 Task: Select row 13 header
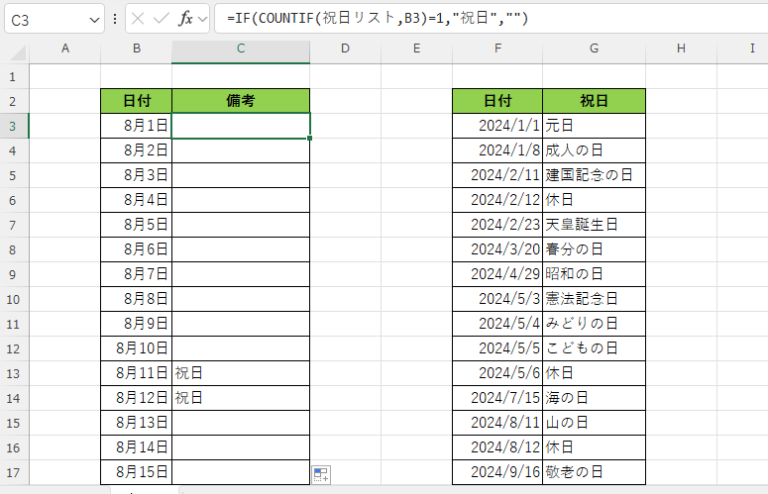(x=15, y=373)
